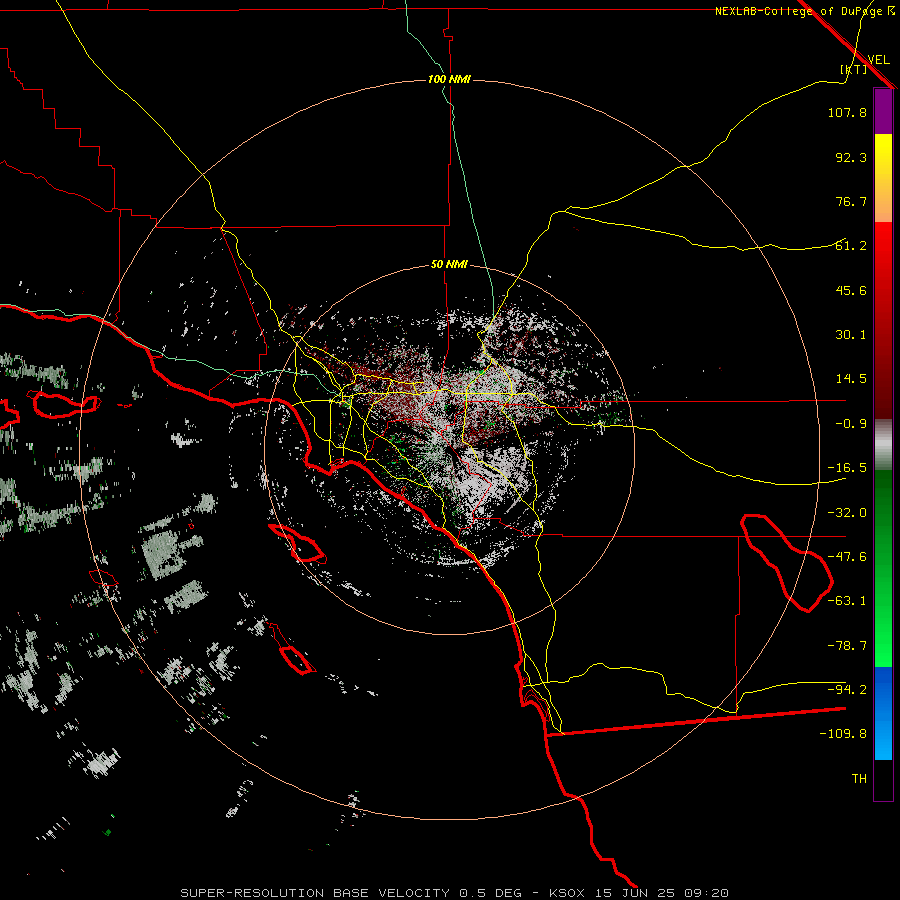The image size is (900, 900).
Task: Click the yellow-orange segment of velocity color bar
Action: 883,178
